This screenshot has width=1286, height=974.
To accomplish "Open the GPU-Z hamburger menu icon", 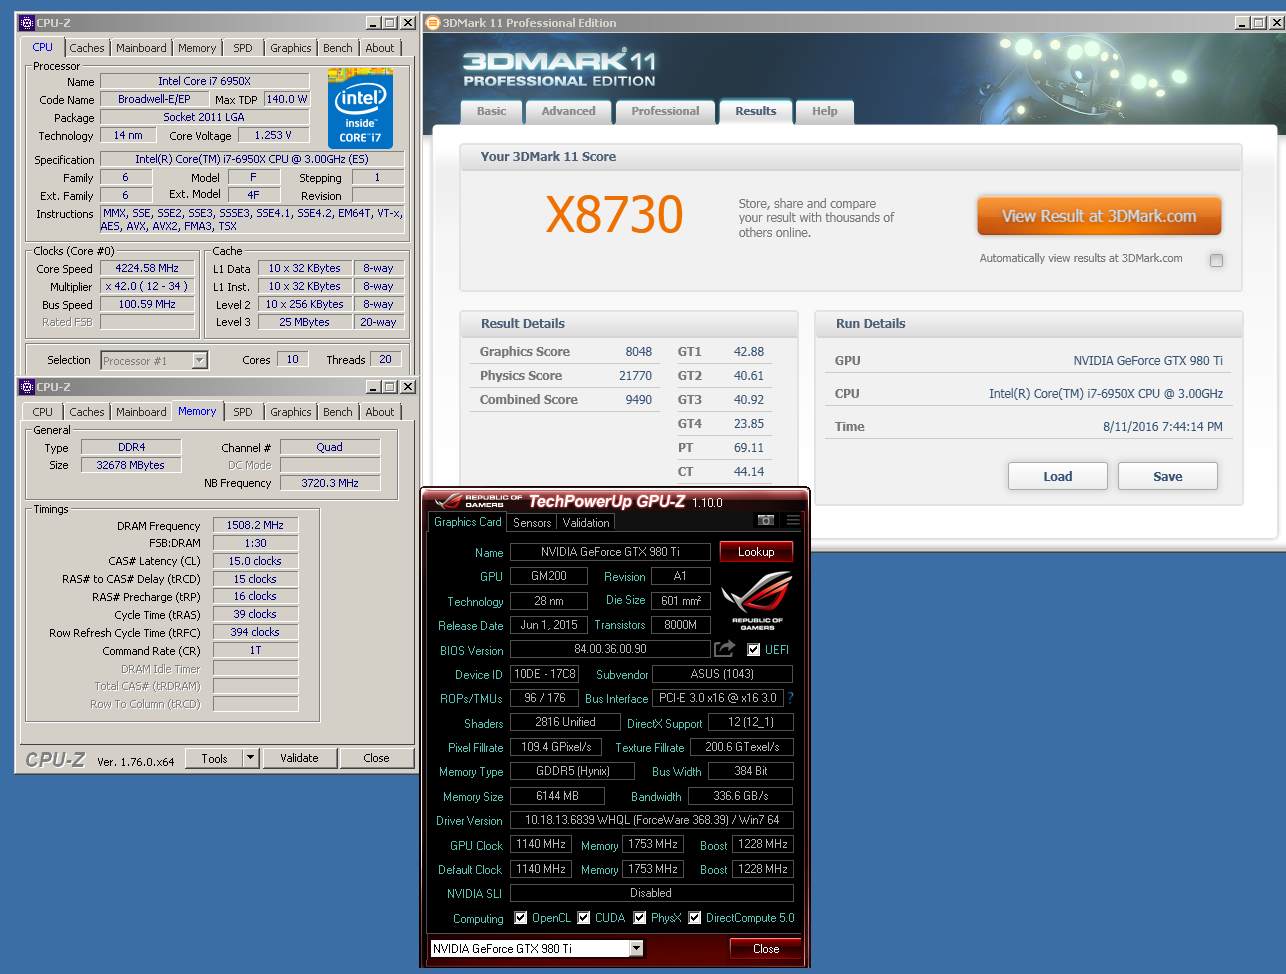I will (793, 520).
